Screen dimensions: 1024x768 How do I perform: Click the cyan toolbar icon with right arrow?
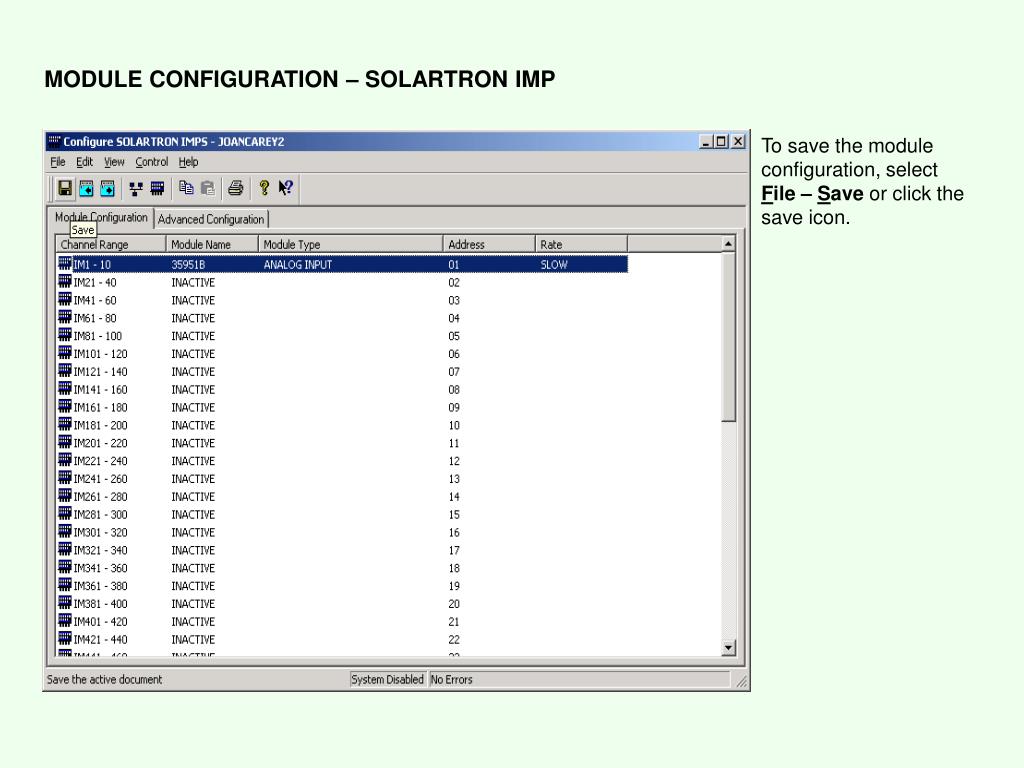point(108,189)
